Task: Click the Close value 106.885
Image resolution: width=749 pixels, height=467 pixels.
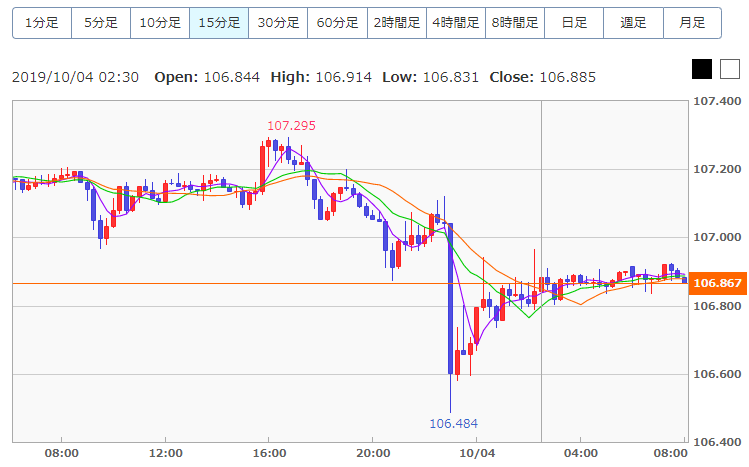Action: (x=567, y=77)
